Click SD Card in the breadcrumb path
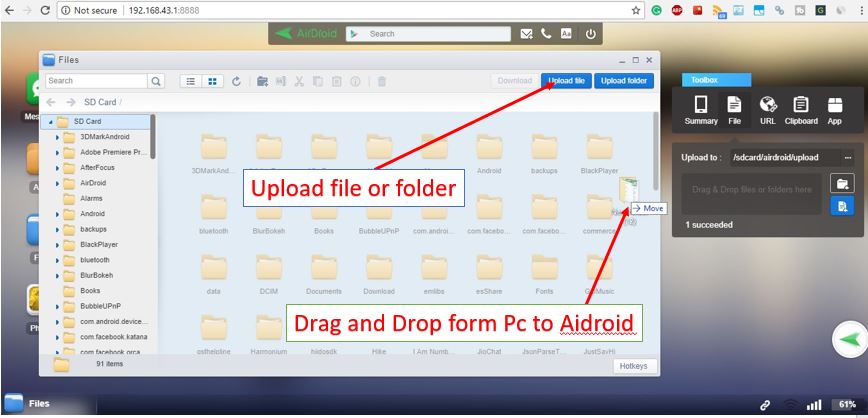Viewport: 868px width, 418px height. point(100,102)
